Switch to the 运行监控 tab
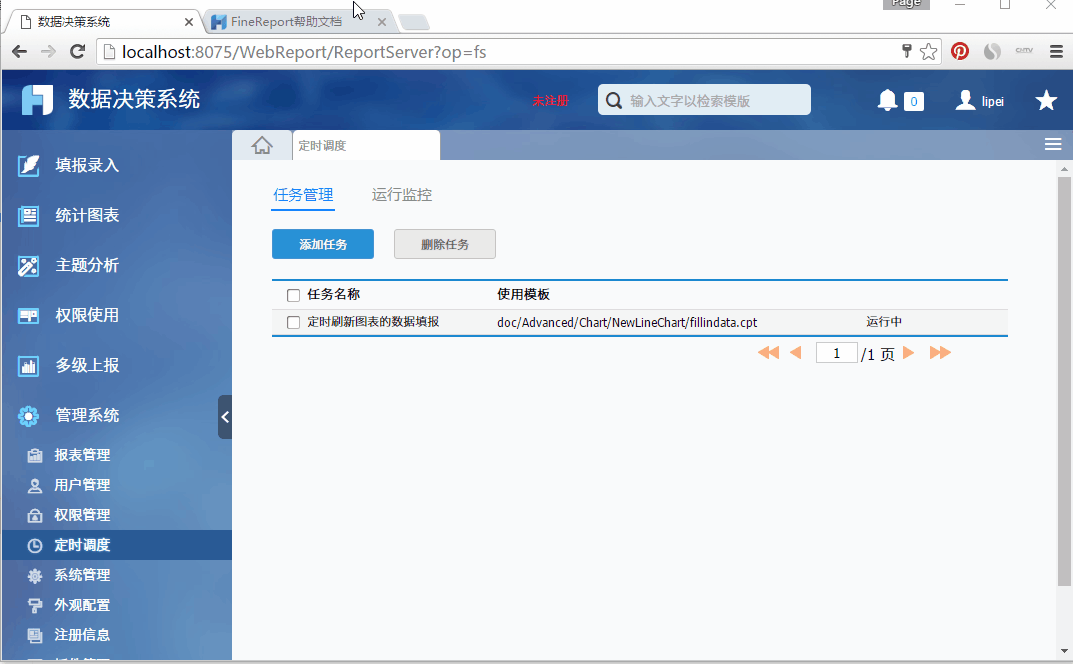Viewport: 1073px width, 664px height. [402, 195]
